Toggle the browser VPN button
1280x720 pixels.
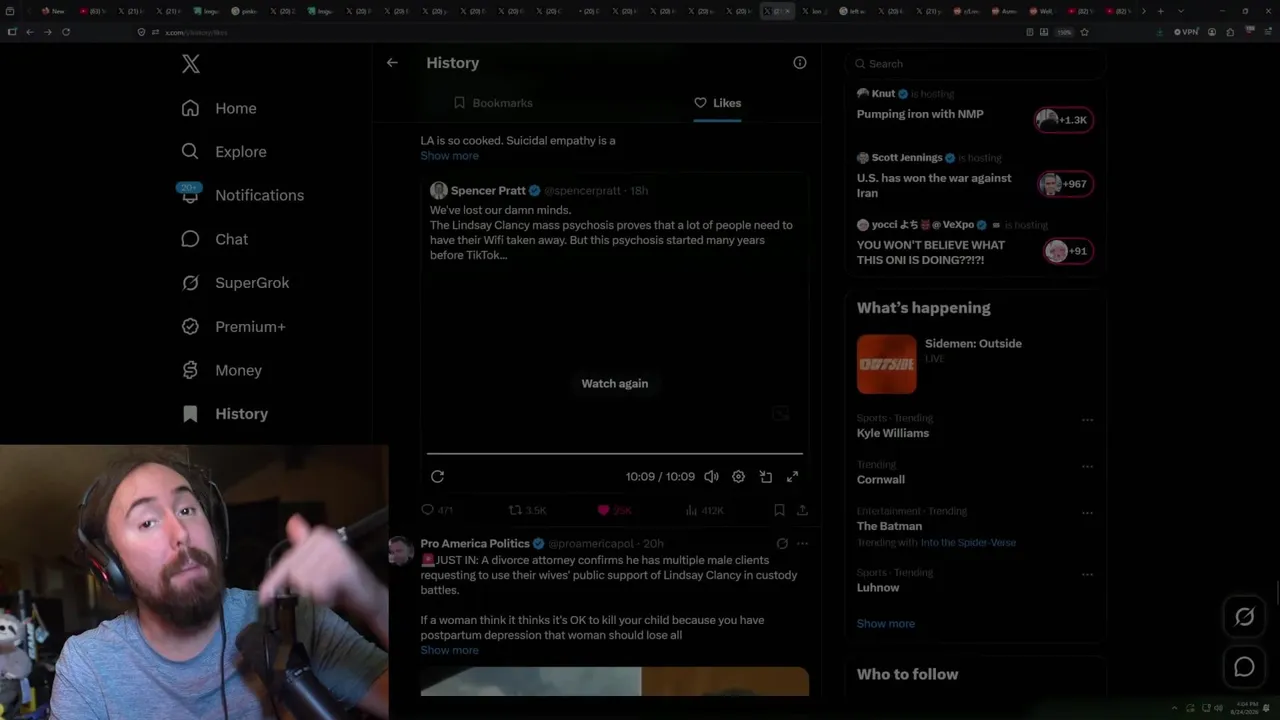click(1186, 32)
